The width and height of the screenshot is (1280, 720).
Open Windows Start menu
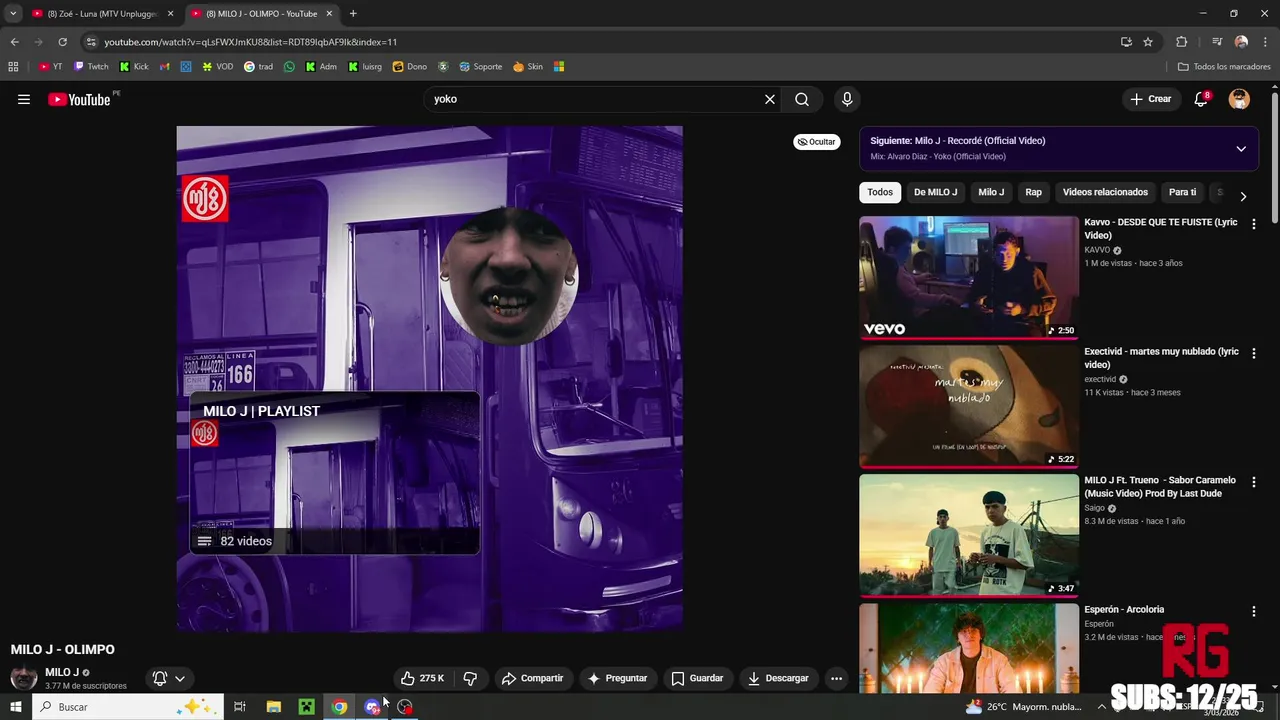click(x=15, y=707)
